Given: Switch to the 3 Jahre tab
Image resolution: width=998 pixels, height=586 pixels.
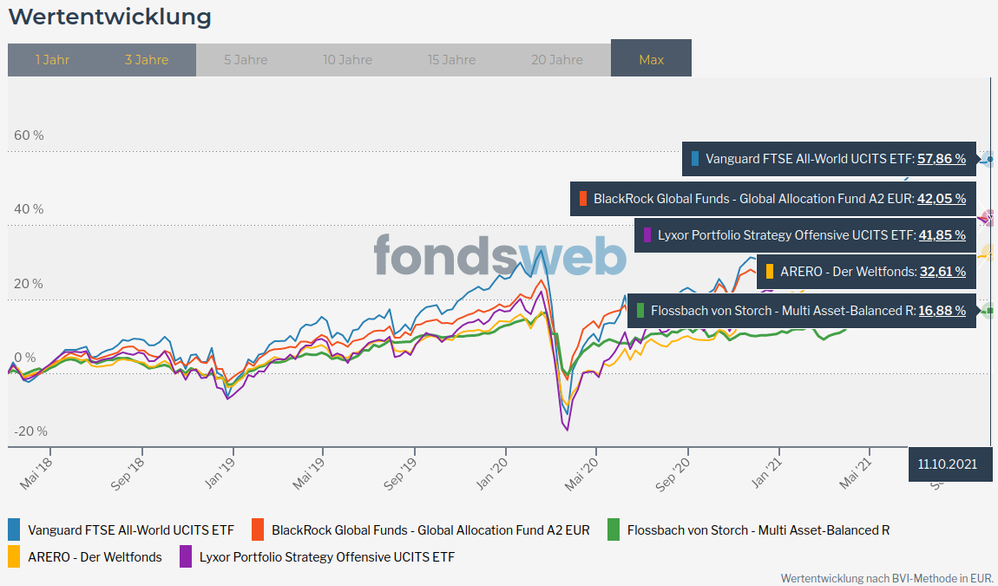Looking at the screenshot, I should pos(146,60).
